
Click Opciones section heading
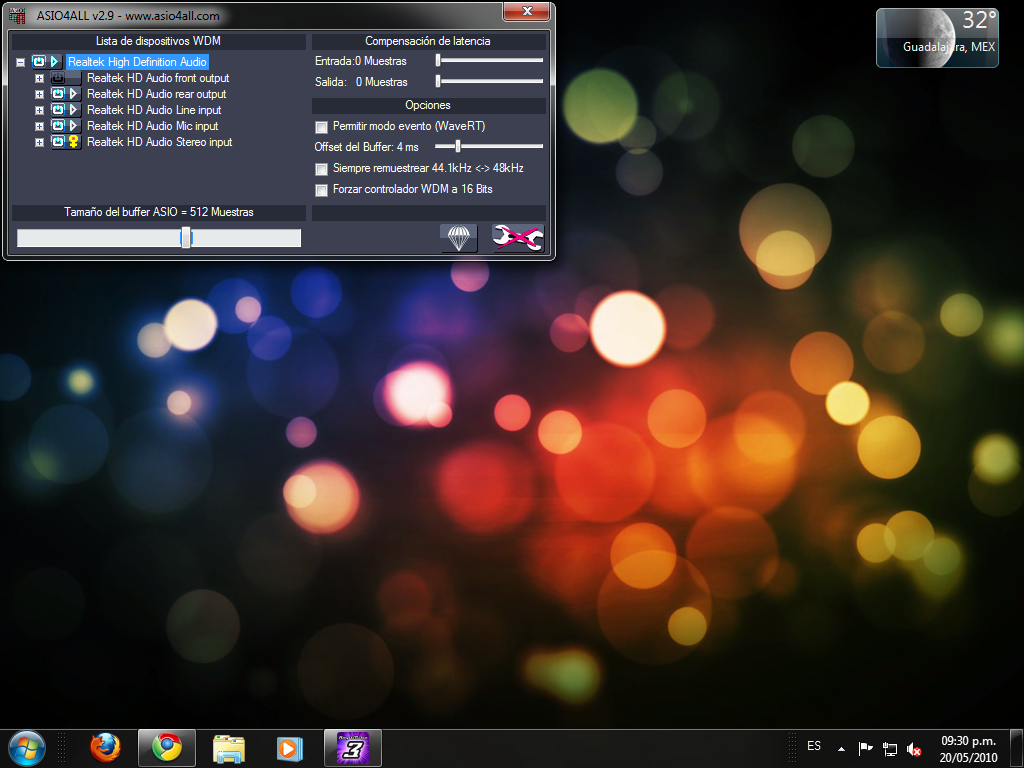[428, 105]
